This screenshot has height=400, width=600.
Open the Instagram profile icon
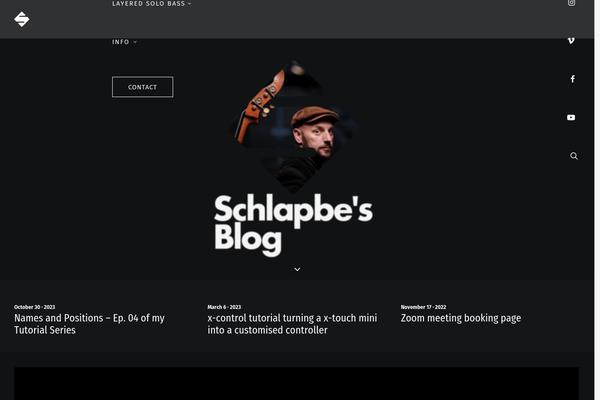pos(571,3)
